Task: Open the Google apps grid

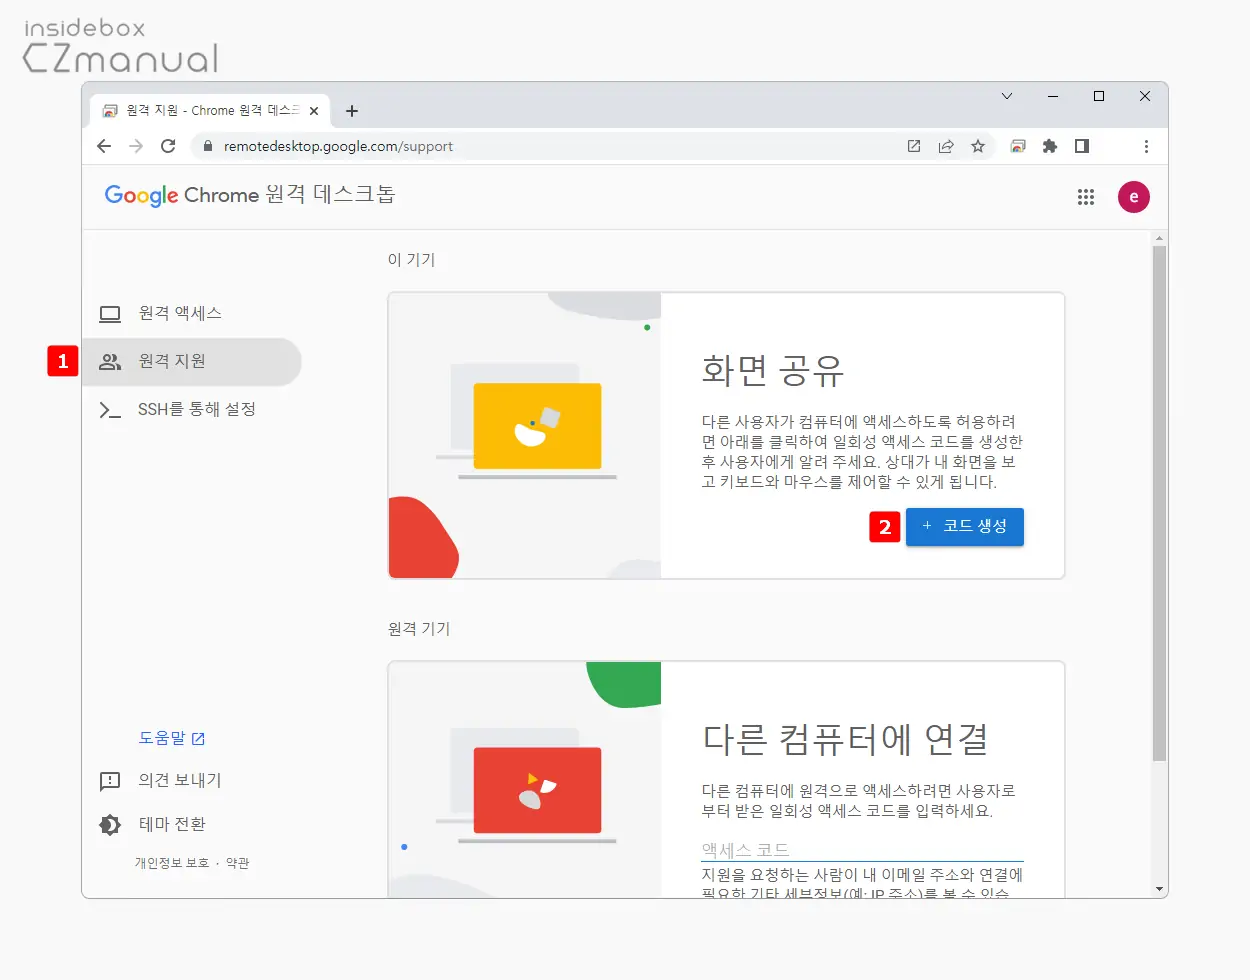Action: pos(1086,197)
